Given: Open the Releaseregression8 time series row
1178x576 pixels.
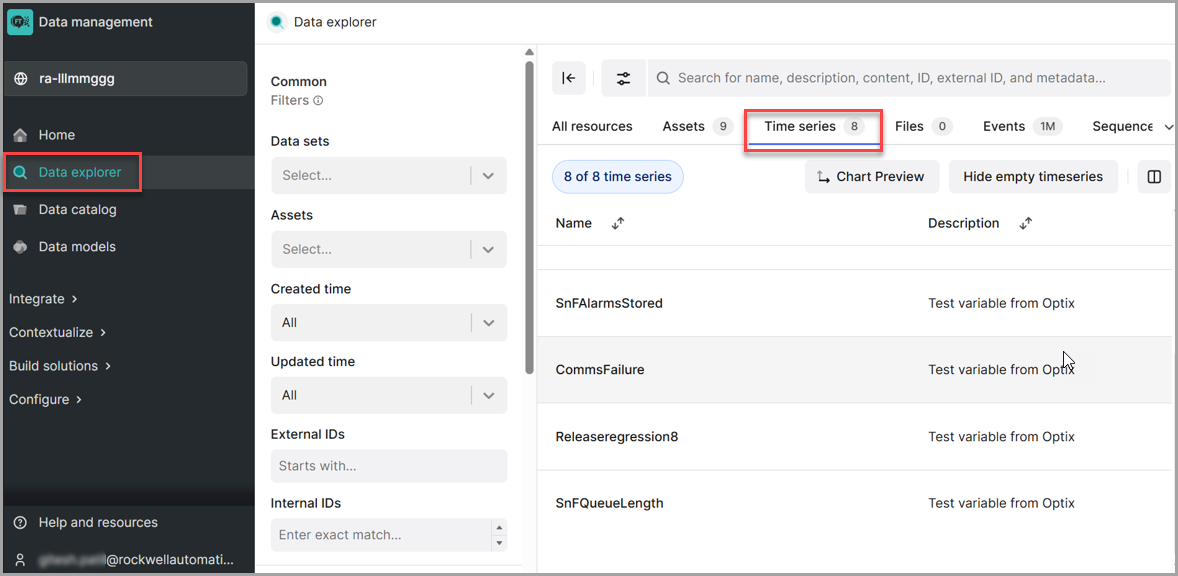Looking at the screenshot, I should pos(854,436).
